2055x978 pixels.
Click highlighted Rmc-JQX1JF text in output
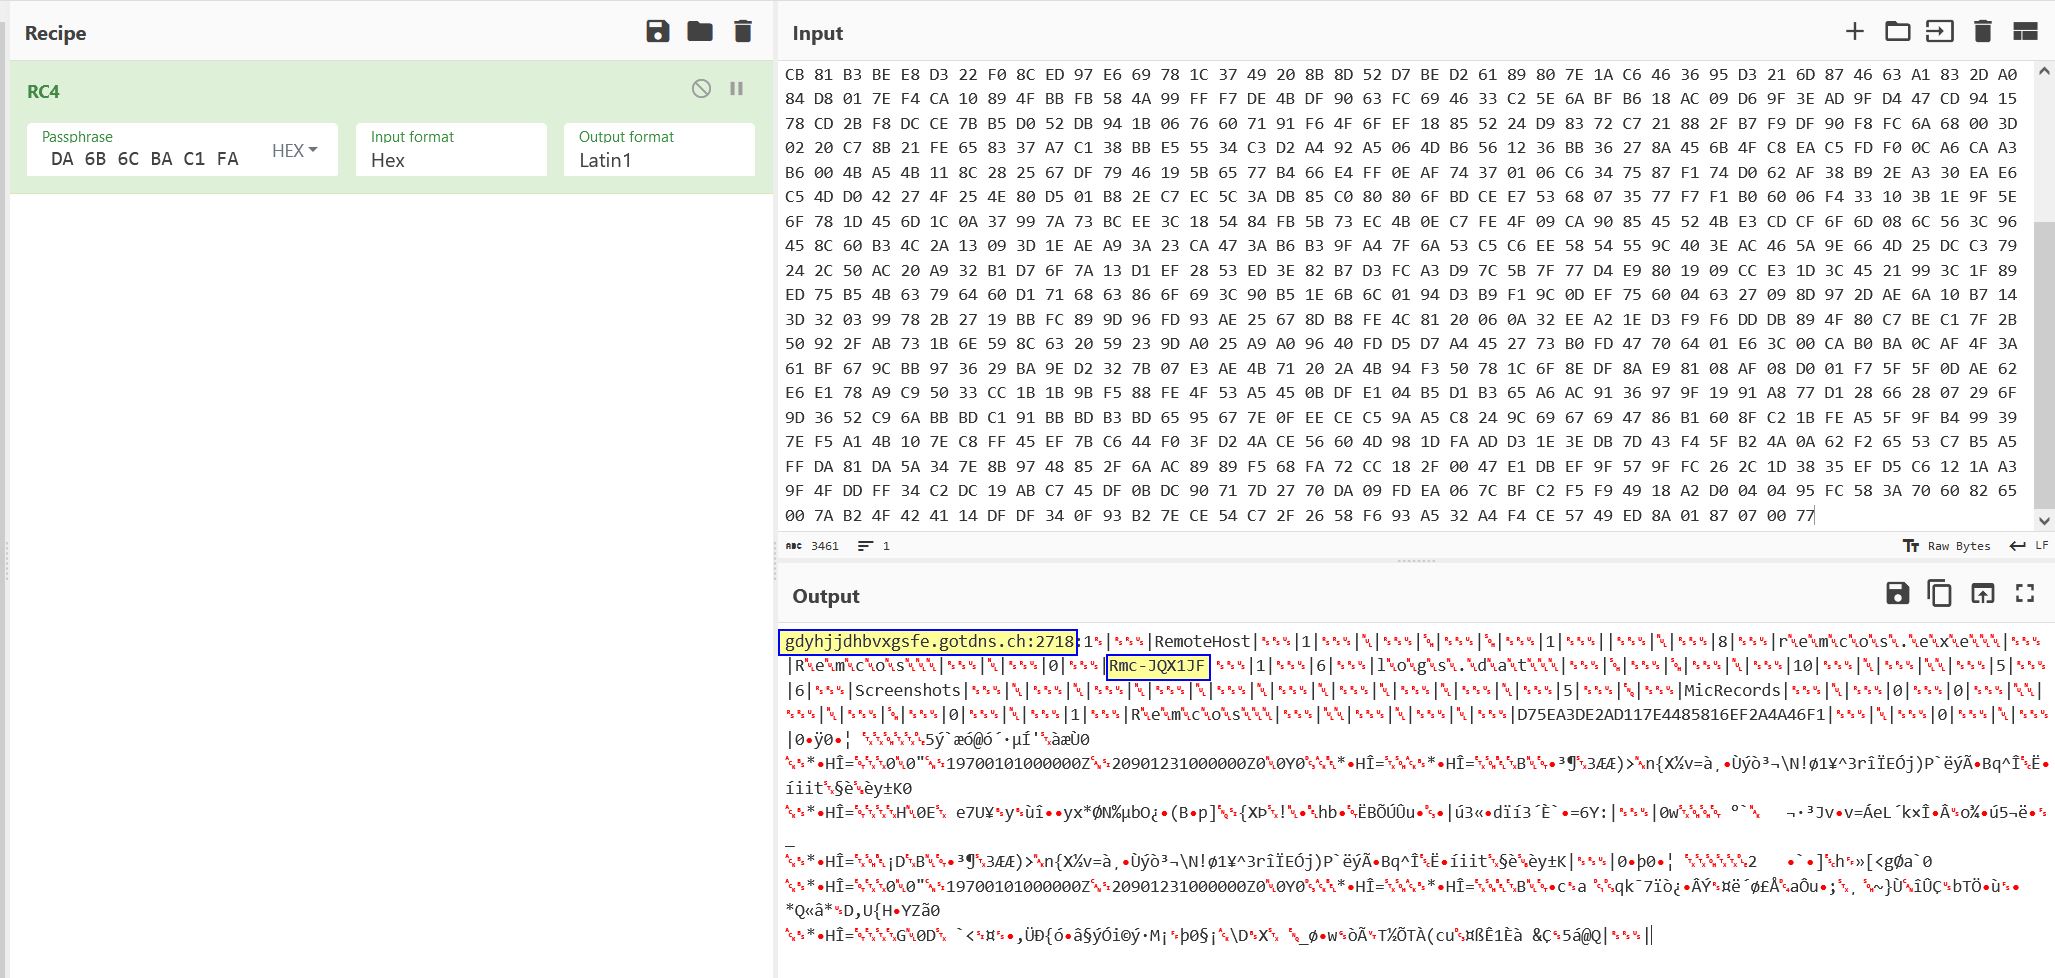point(1158,666)
